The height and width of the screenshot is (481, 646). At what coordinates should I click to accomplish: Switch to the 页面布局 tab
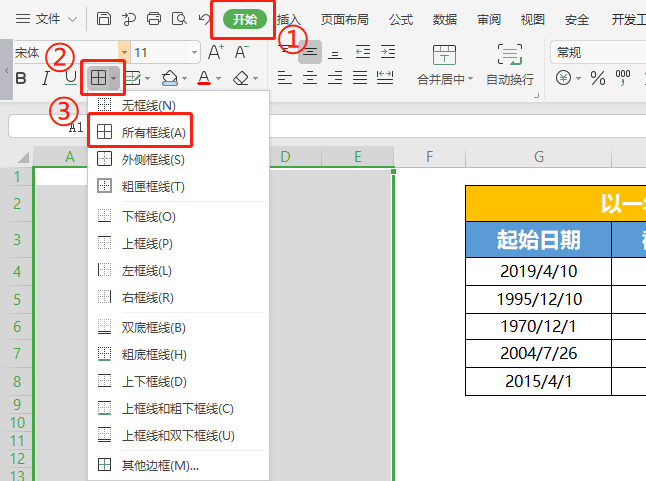point(343,19)
